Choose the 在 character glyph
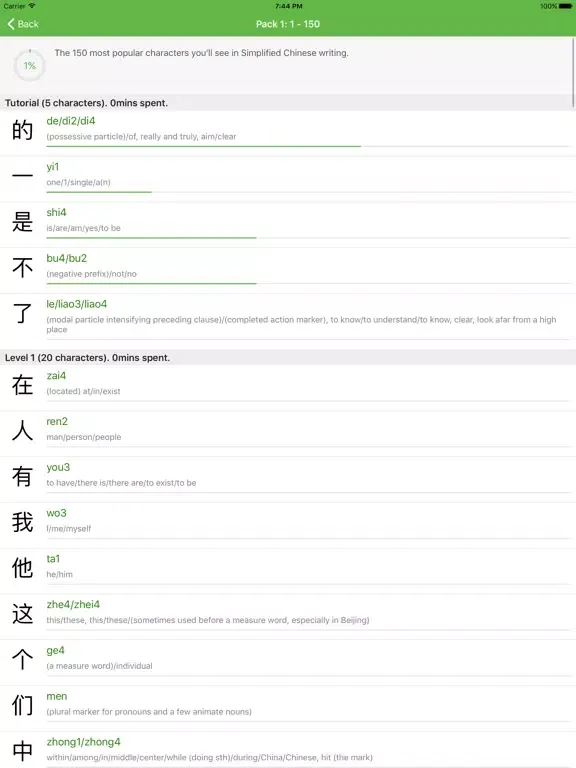Image resolution: width=576 pixels, height=768 pixels. pyautogui.click(x=23, y=385)
